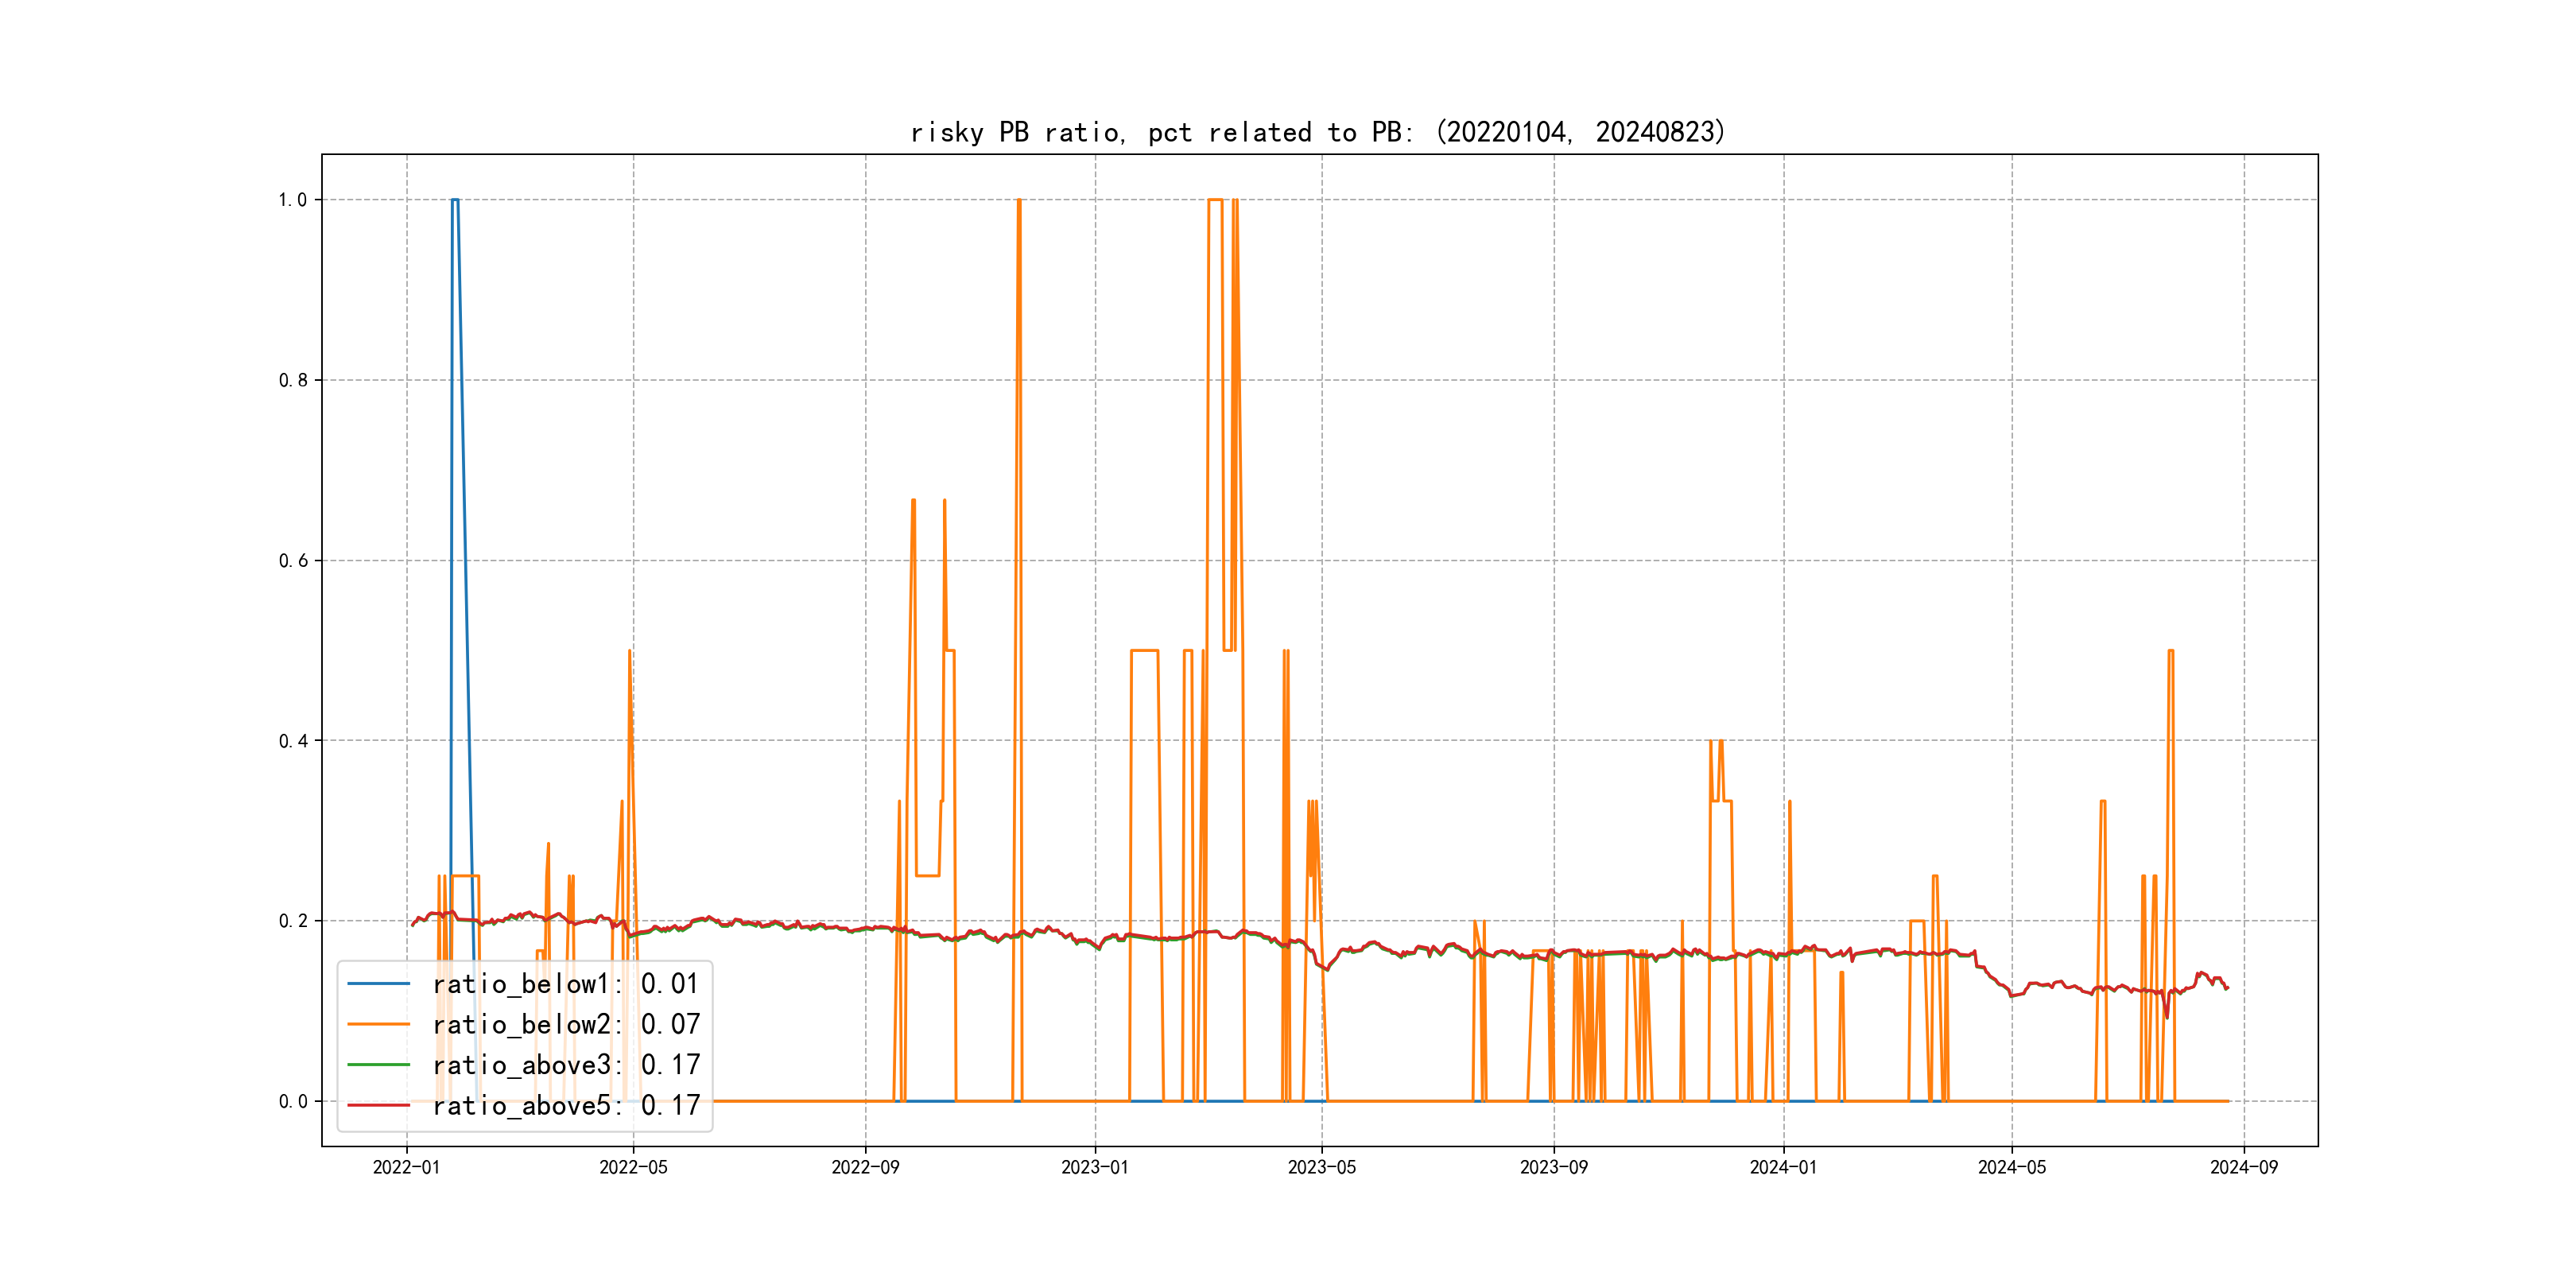Click the blue ratio_below1 legend line
The width and height of the screenshot is (2576, 1288).
[378, 984]
